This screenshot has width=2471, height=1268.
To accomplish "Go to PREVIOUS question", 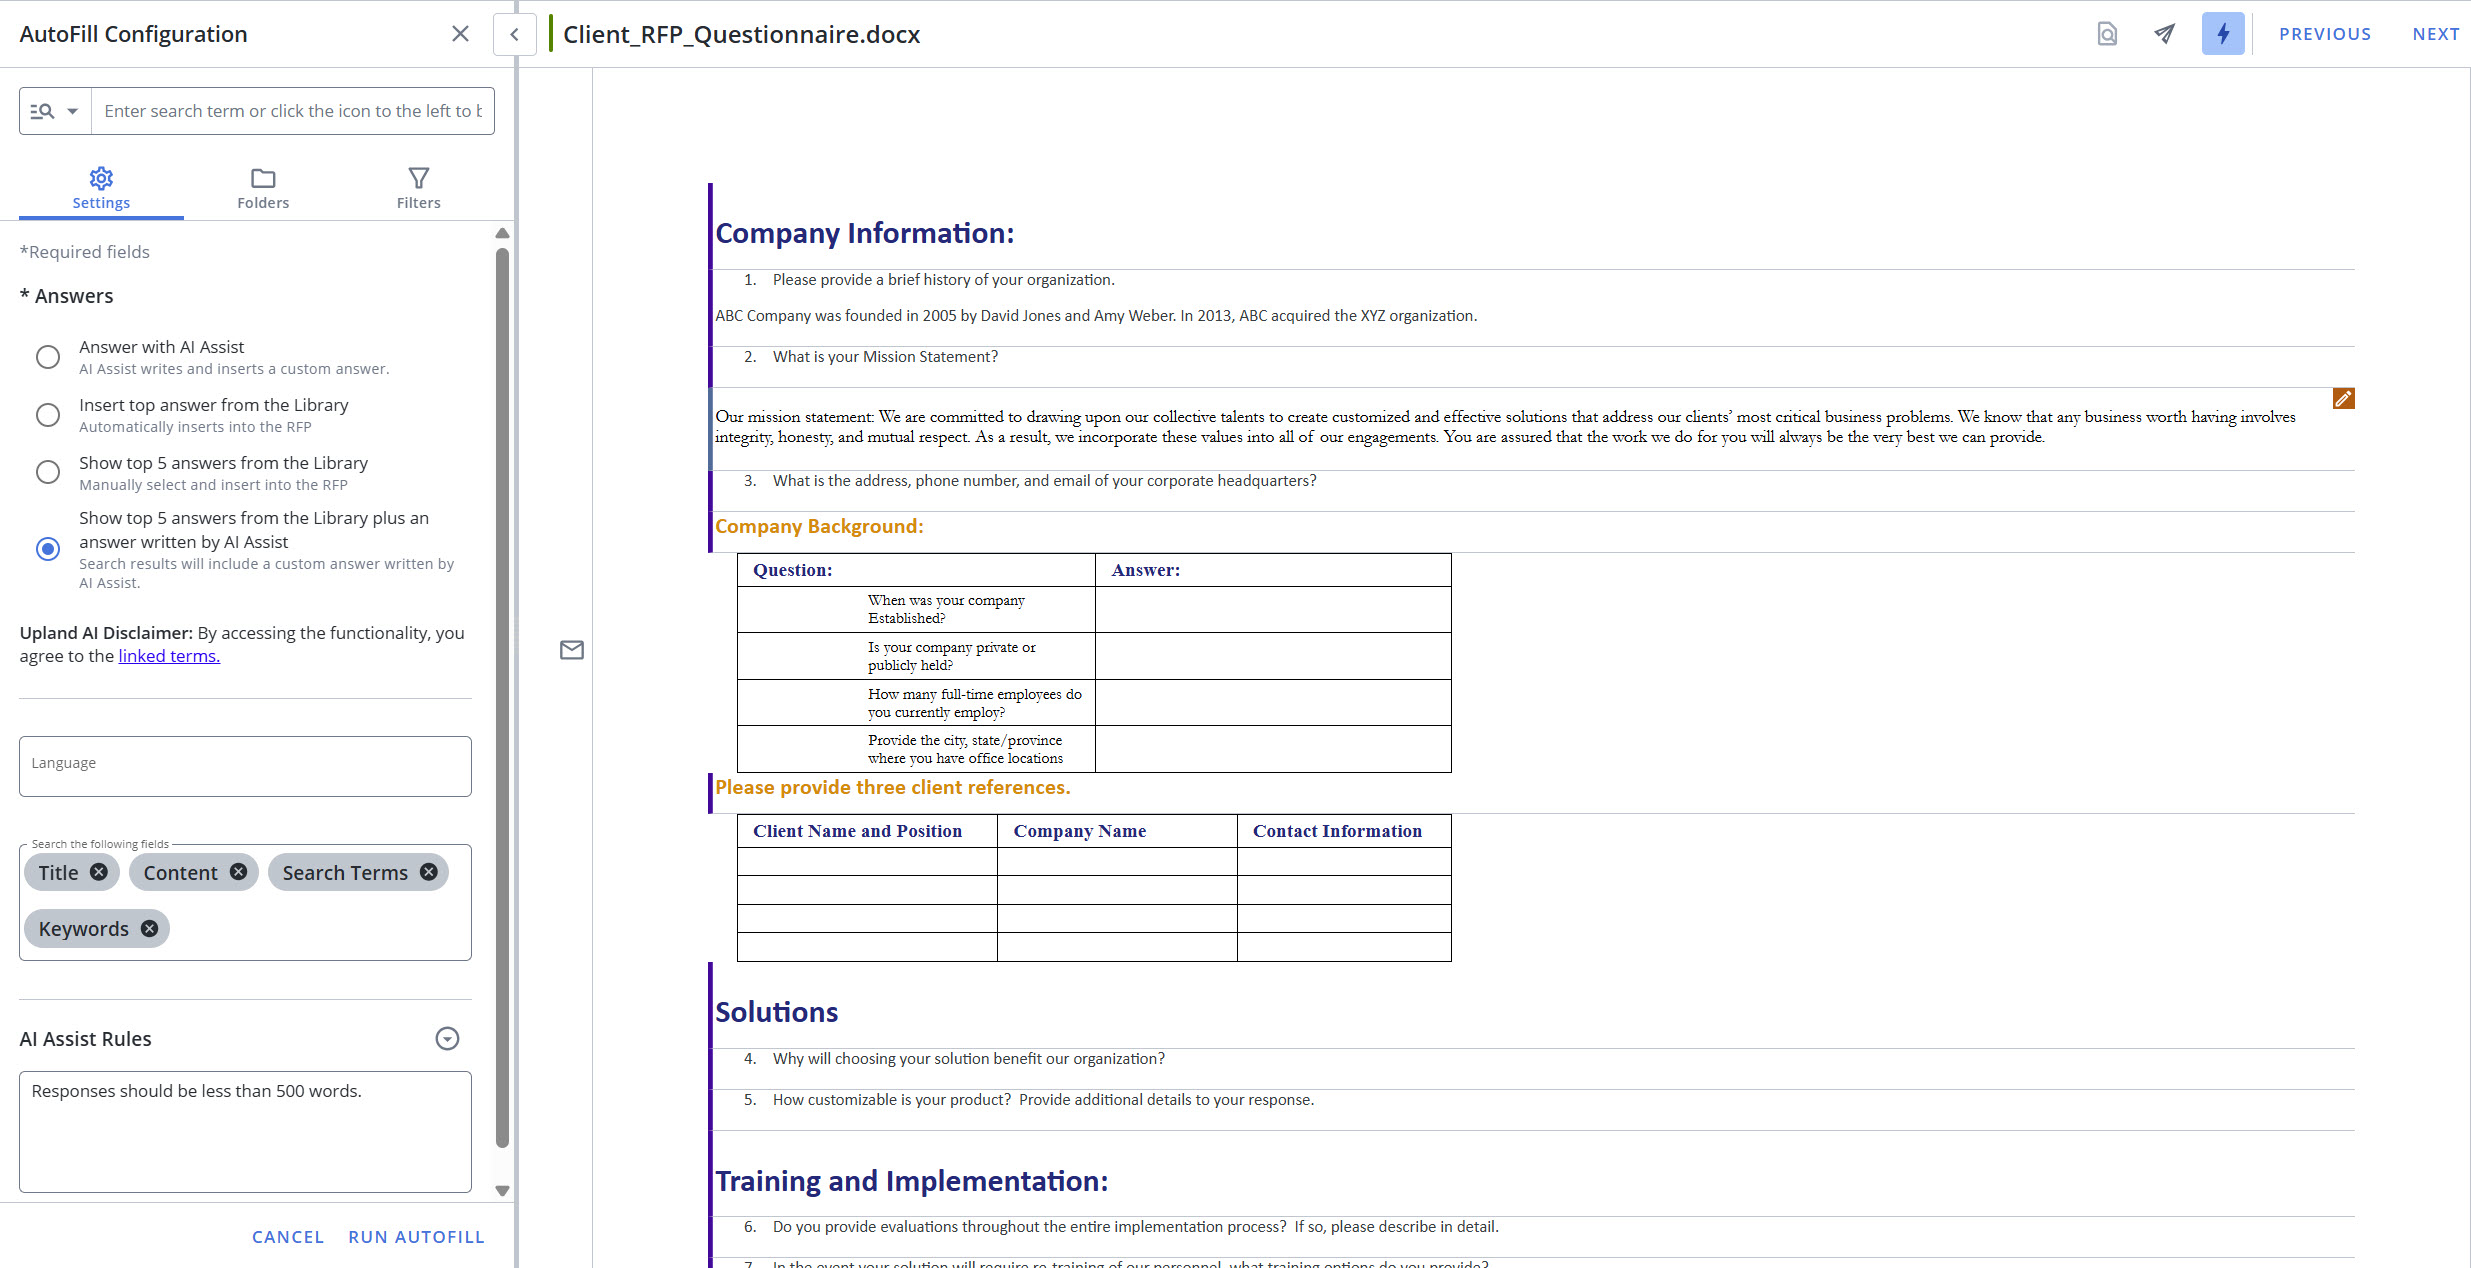I will click(2325, 34).
